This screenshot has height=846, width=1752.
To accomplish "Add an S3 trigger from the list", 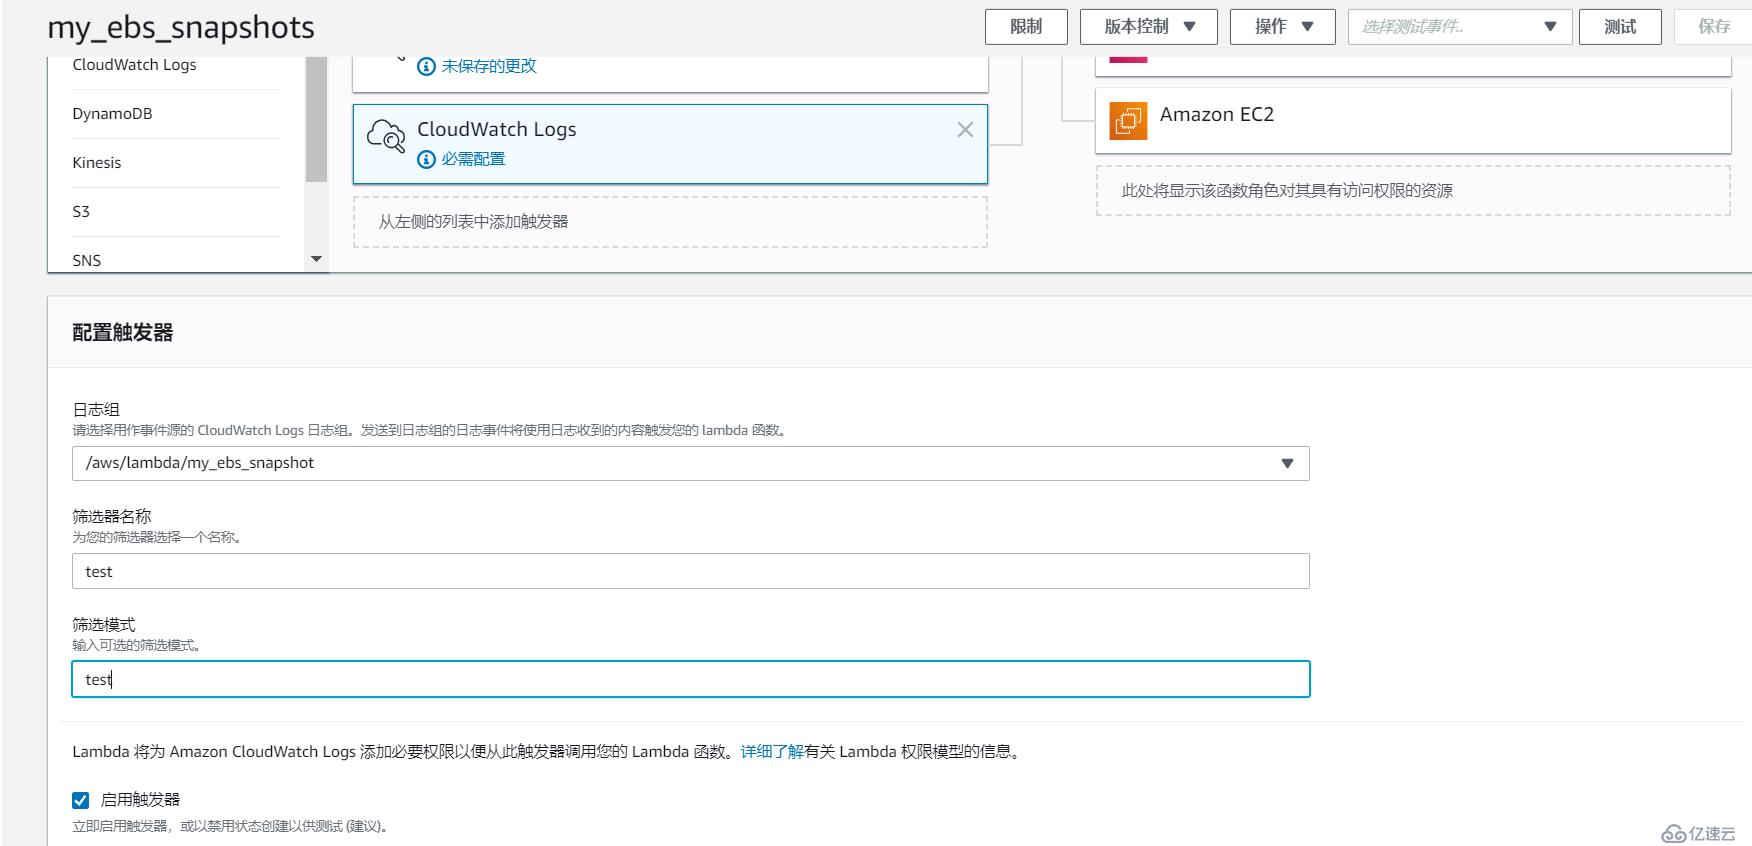I will [x=81, y=212].
